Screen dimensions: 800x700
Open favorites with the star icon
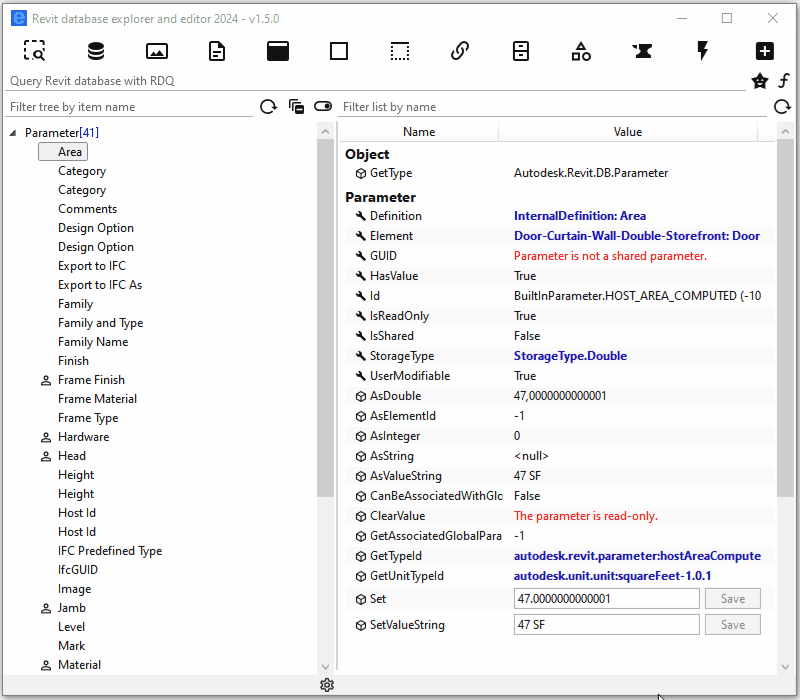tap(760, 81)
